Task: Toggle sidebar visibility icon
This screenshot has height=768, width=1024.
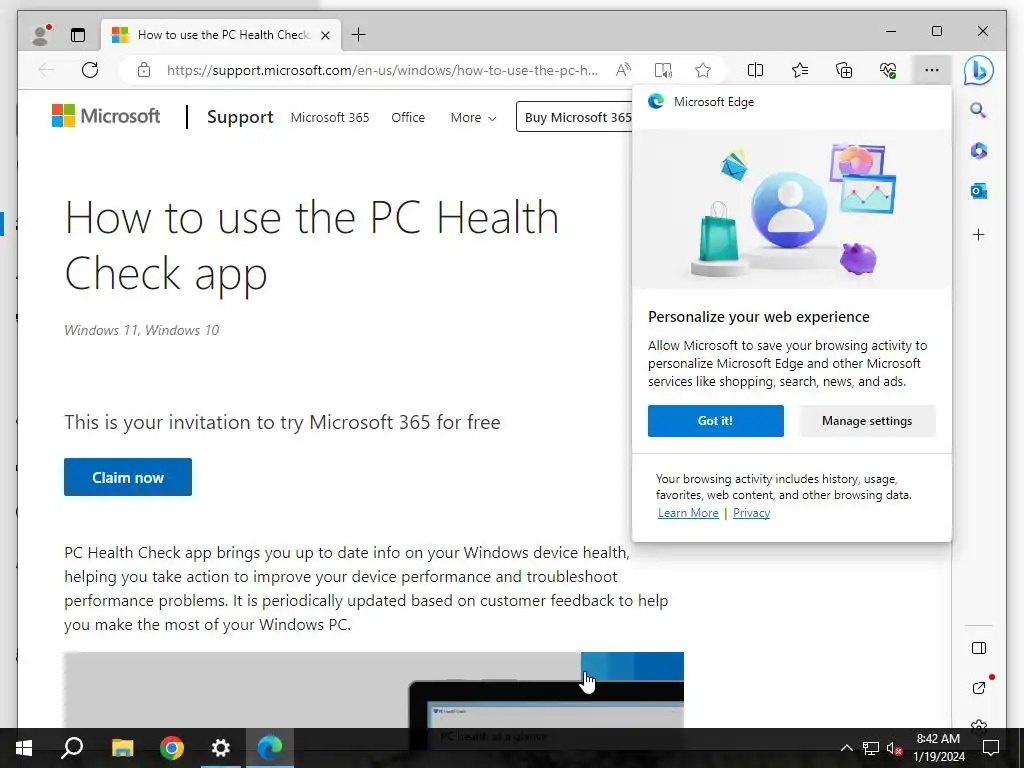Action: click(978, 648)
